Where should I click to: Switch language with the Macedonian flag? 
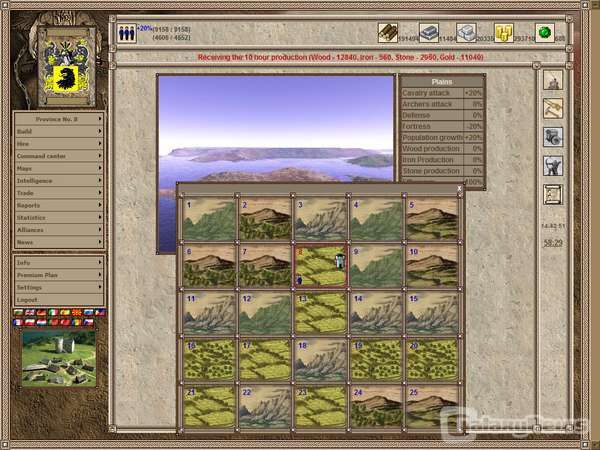(x=77, y=313)
